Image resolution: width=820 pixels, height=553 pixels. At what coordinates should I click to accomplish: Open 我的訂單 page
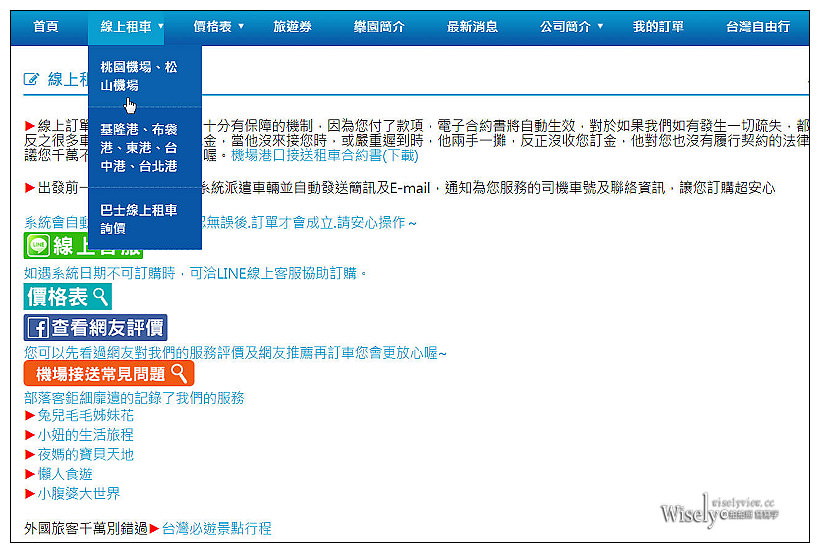[x=658, y=27]
